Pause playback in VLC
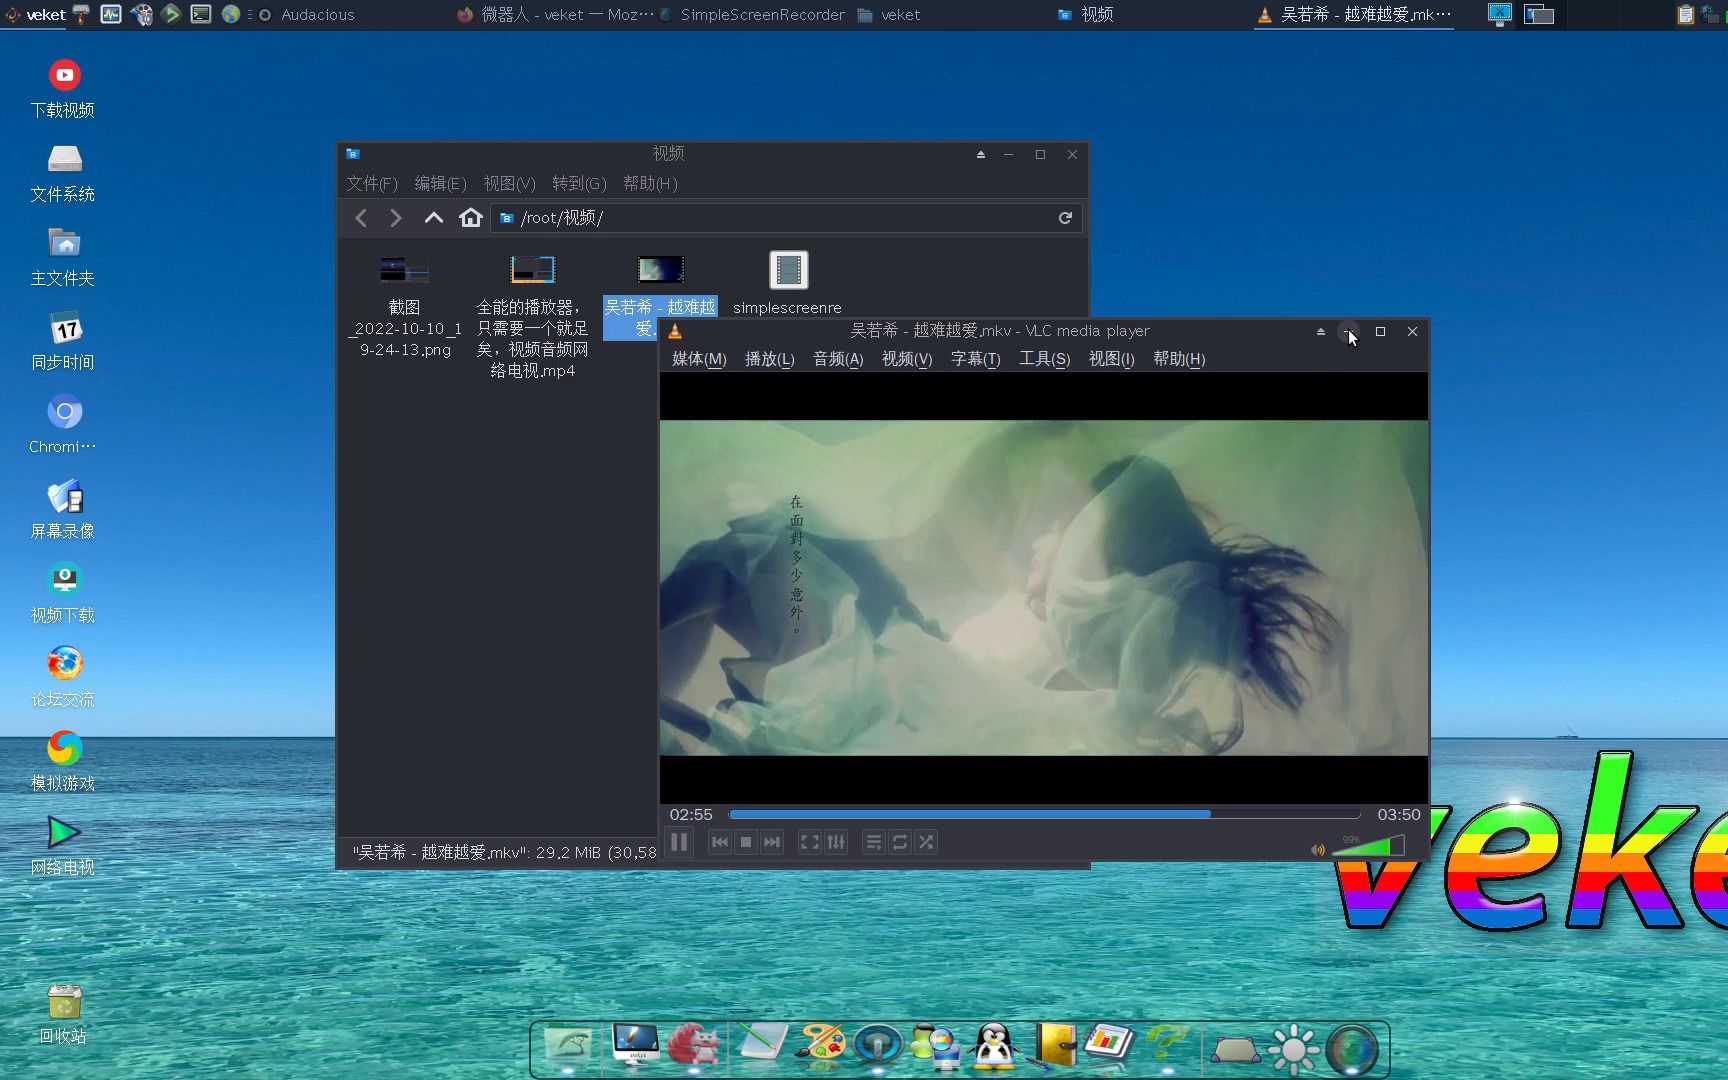This screenshot has height=1080, width=1728. point(679,843)
